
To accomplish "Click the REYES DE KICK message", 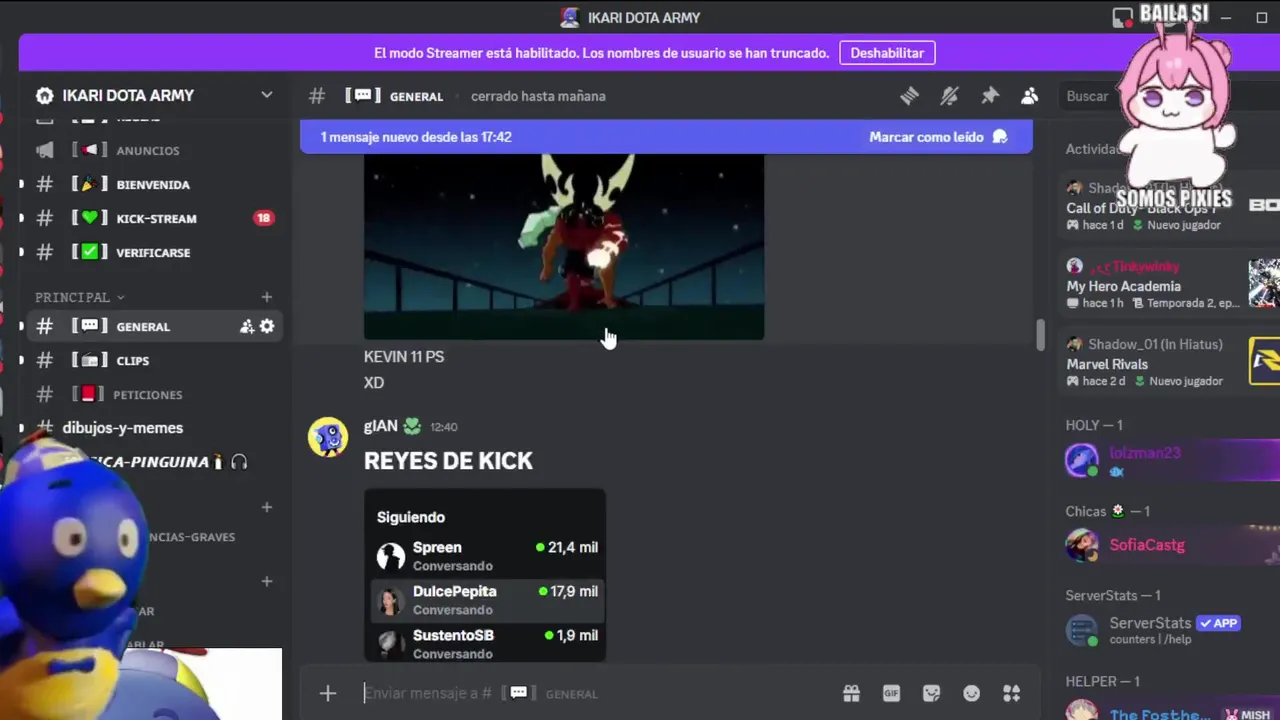I will coord(448,461).
